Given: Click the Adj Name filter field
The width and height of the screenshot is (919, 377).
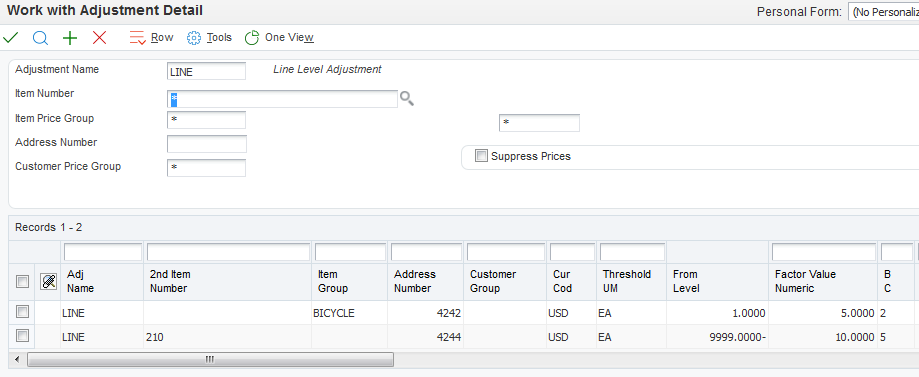Looking at the screenshot, I should point(103,252).
